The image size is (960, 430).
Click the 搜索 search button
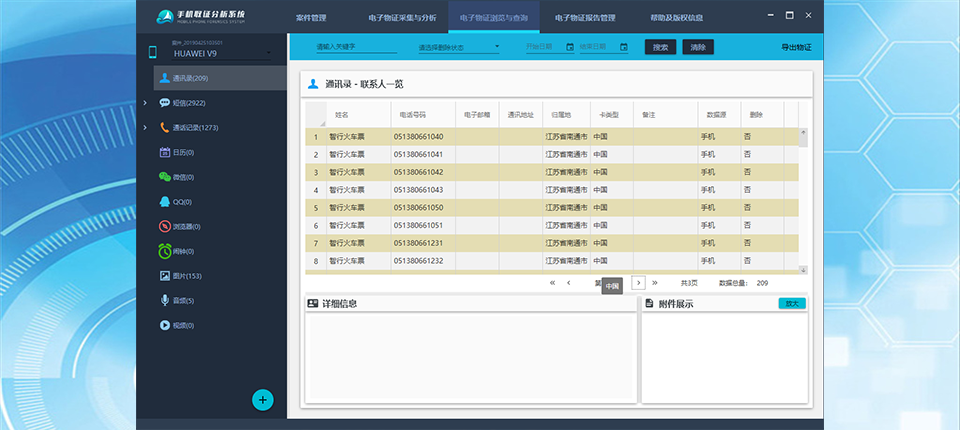[x=661, y=47]
